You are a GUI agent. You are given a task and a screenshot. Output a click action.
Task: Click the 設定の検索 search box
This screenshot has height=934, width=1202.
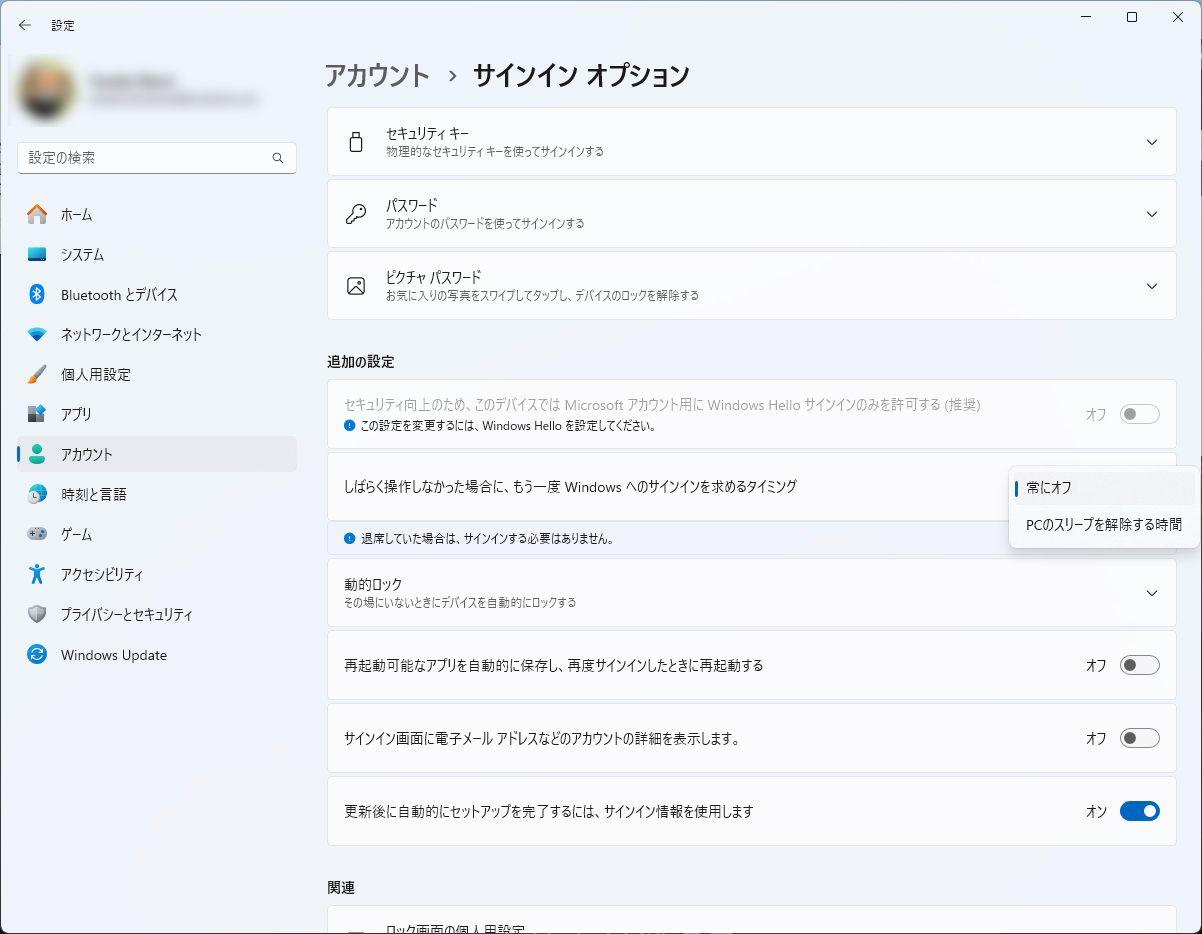tap(148, 158)
